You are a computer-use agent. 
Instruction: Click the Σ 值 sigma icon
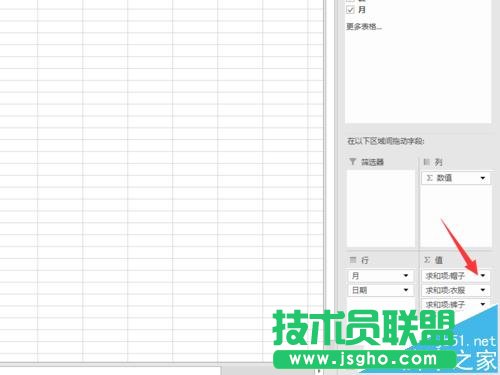click(427, 260)
